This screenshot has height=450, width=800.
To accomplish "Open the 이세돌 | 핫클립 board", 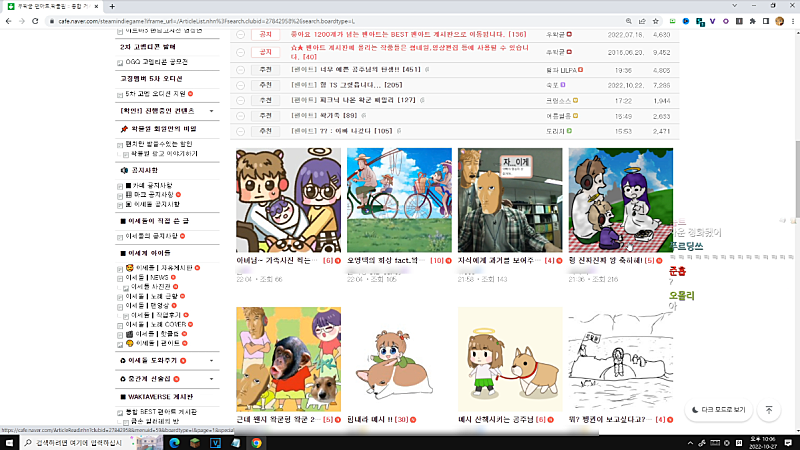I will 157,334.
